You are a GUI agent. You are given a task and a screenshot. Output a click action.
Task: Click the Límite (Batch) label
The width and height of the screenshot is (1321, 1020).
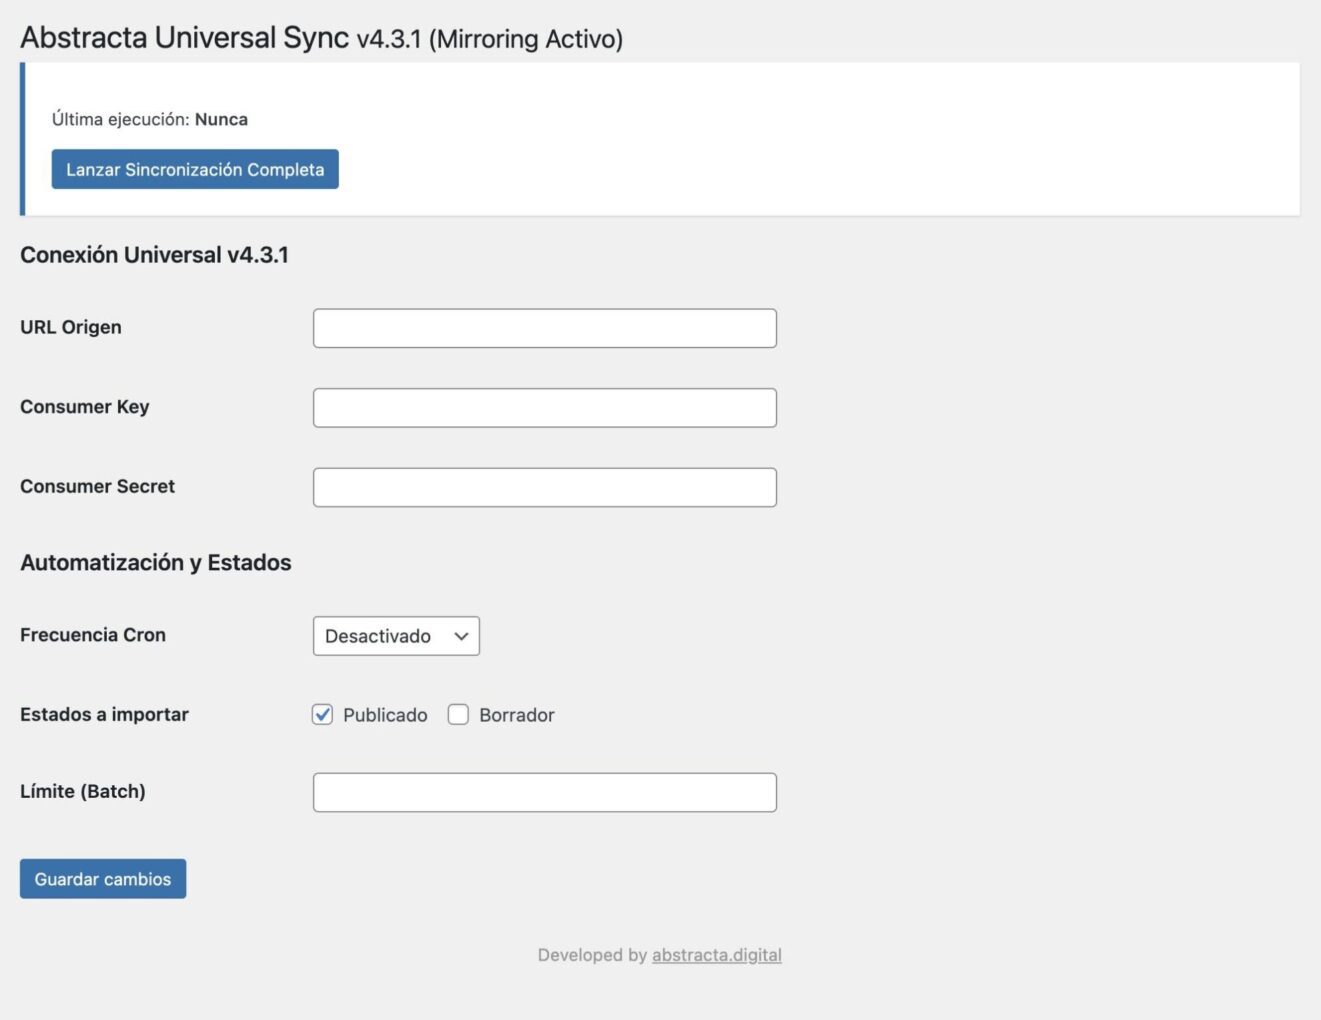coord(83,791)
